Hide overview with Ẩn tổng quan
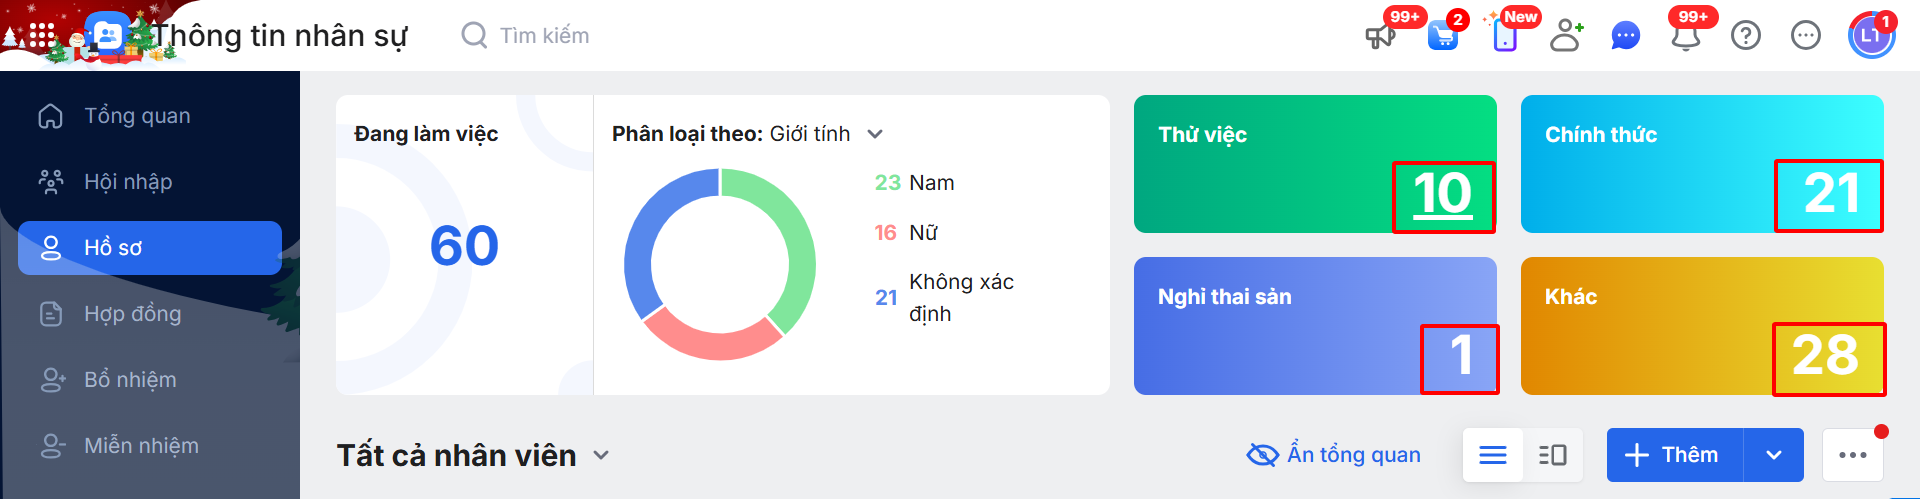 [x=1334, y=455]
